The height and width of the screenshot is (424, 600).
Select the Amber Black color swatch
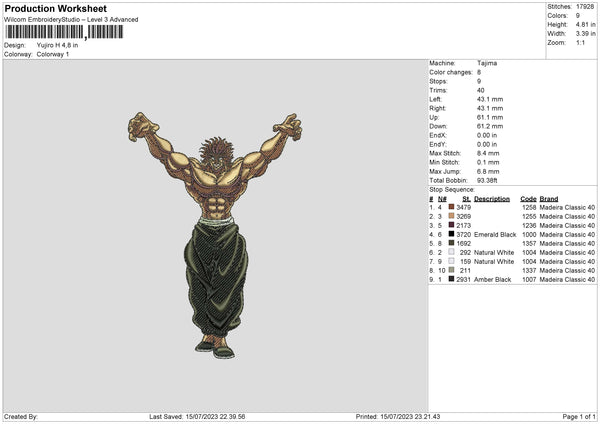coord(452,279)
